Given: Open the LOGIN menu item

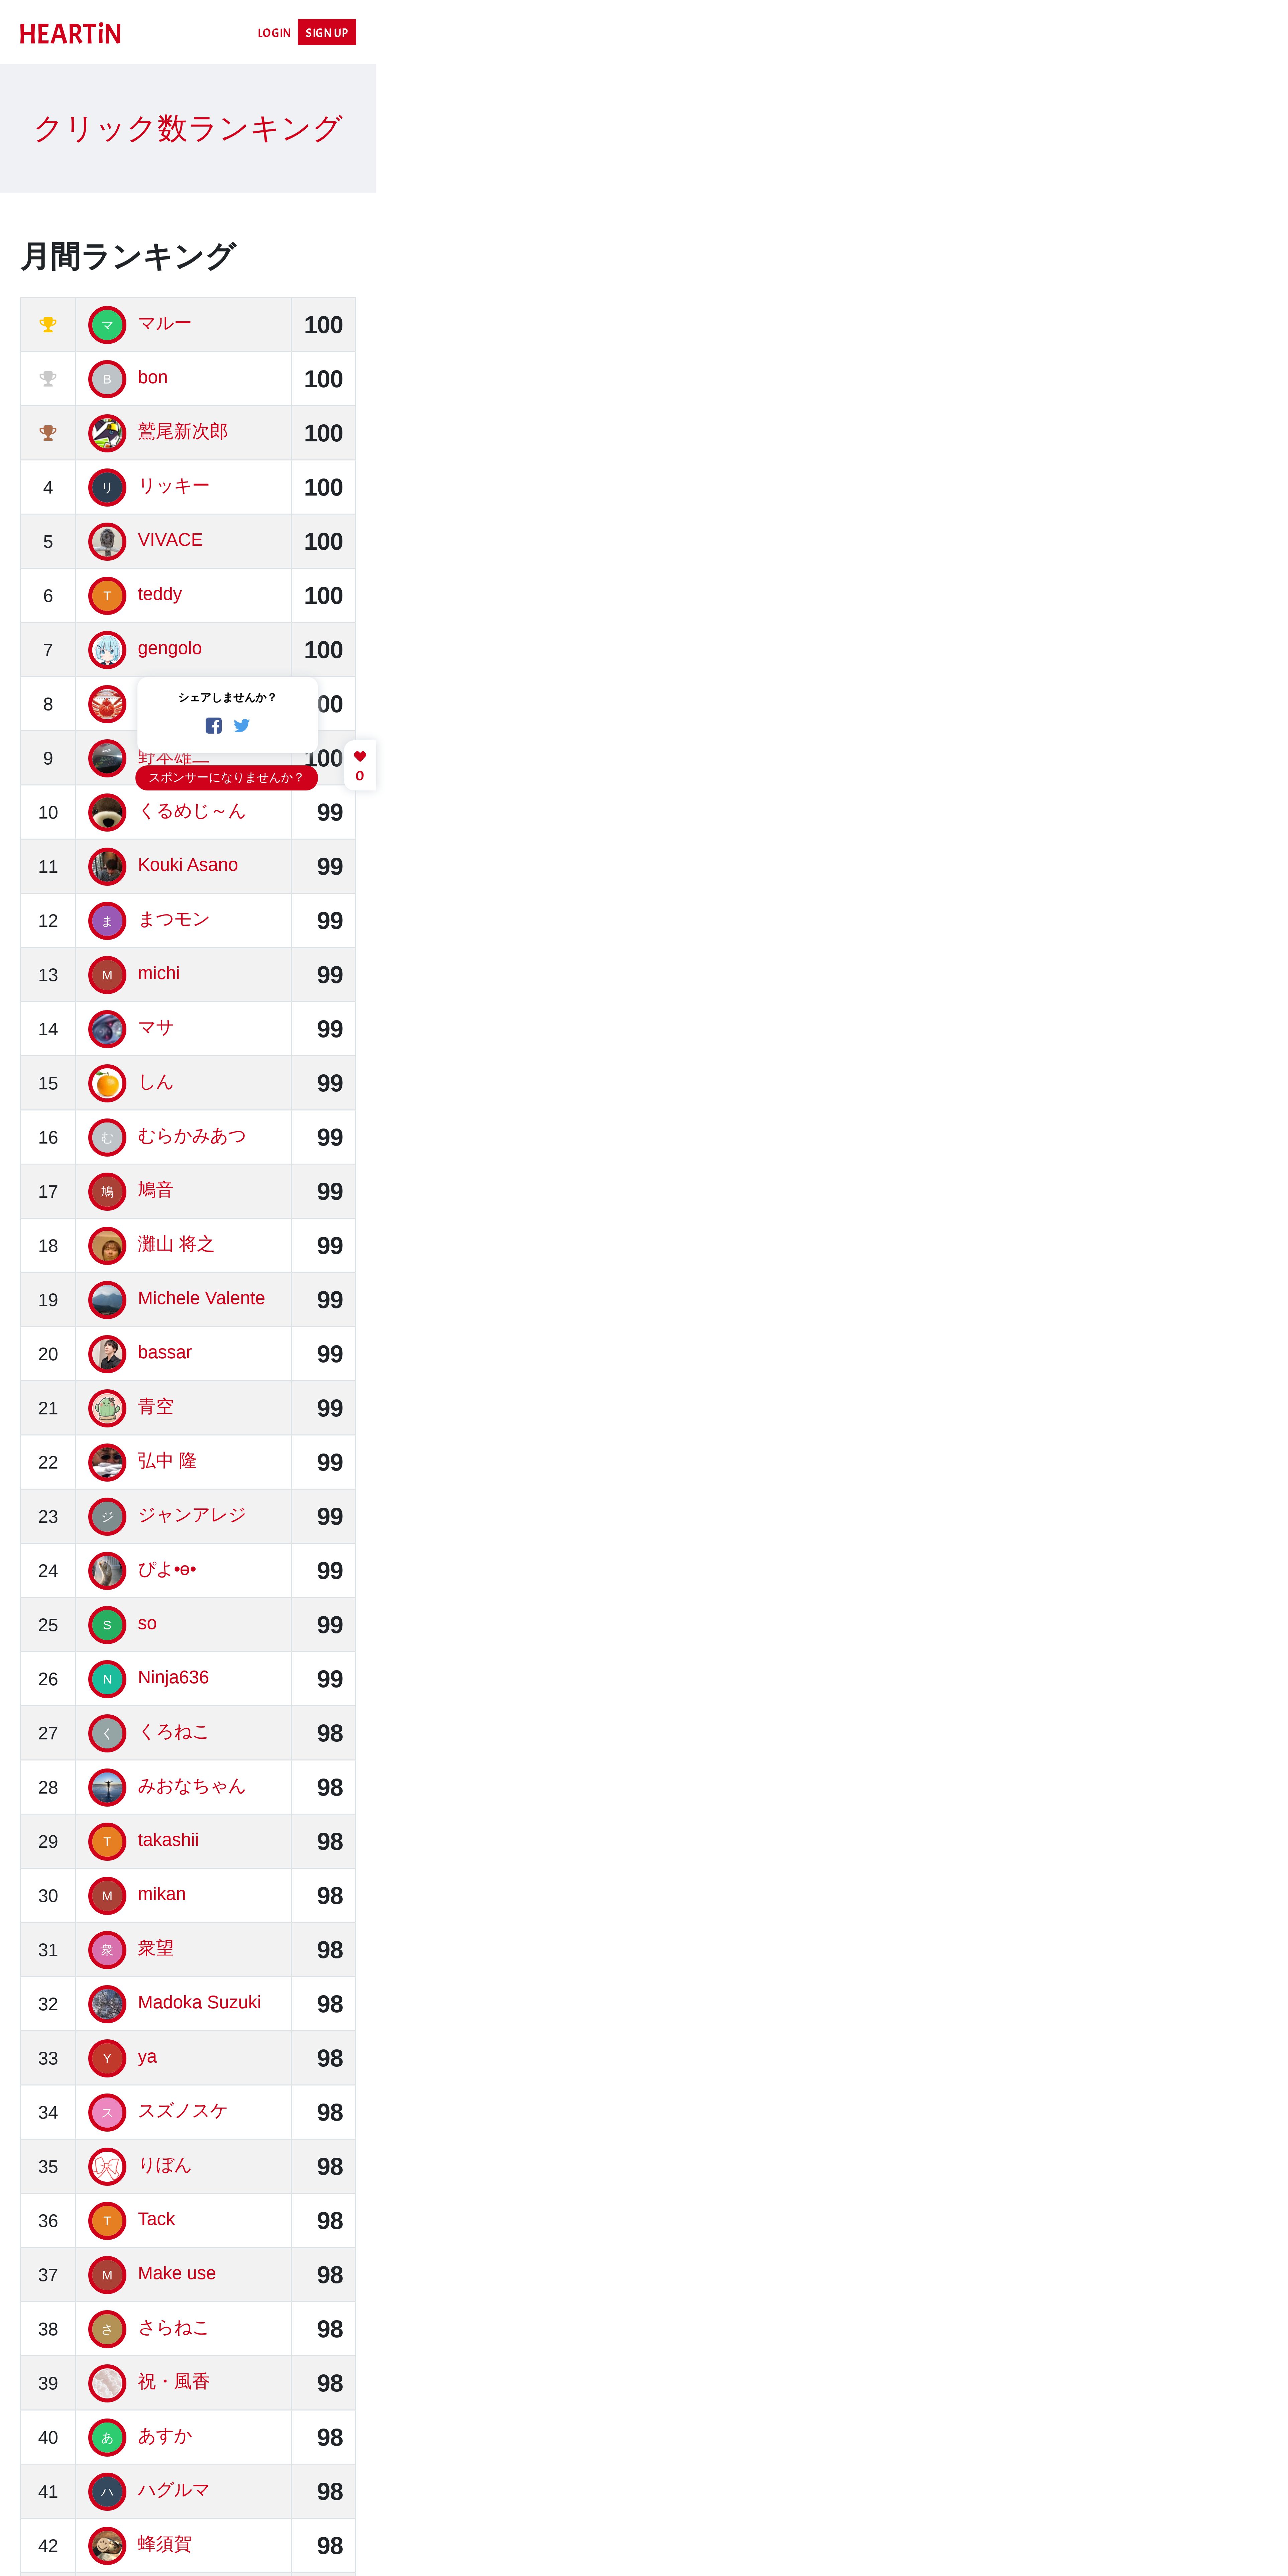Looking at the screenshot, I should [274, 33].
